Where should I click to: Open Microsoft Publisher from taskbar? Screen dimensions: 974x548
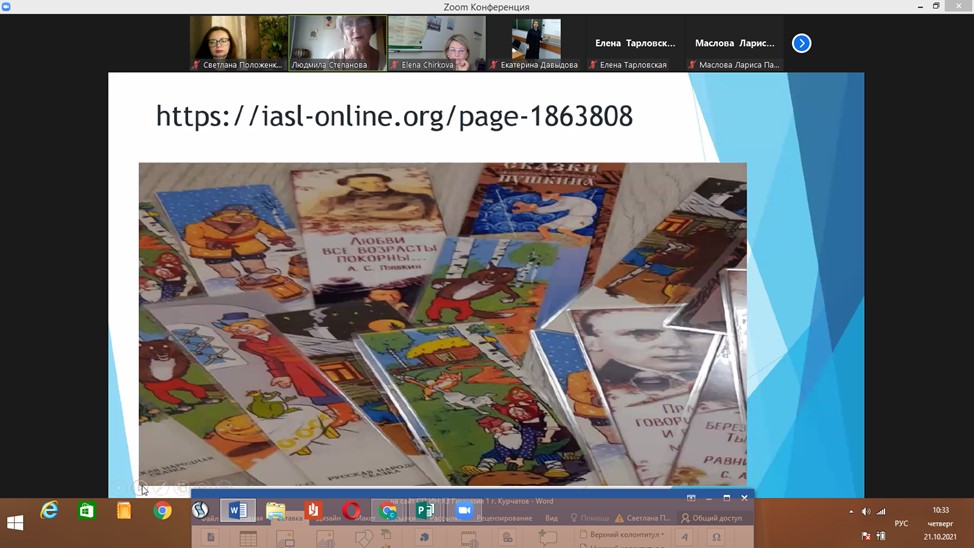click(426, 511)
